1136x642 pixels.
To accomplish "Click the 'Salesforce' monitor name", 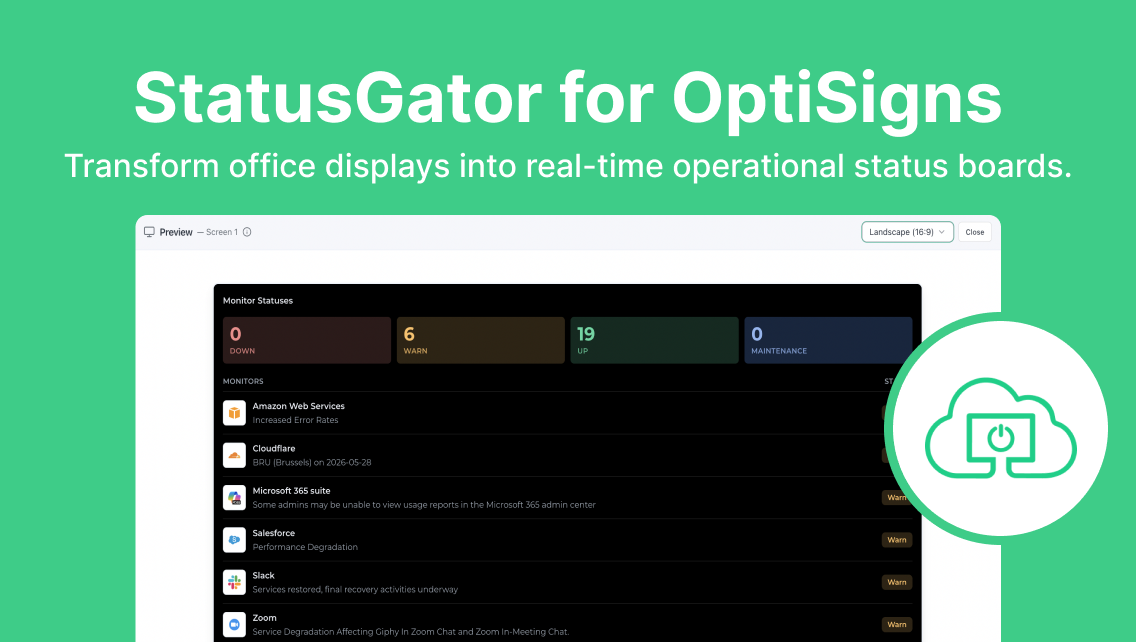I will point(273,533).
